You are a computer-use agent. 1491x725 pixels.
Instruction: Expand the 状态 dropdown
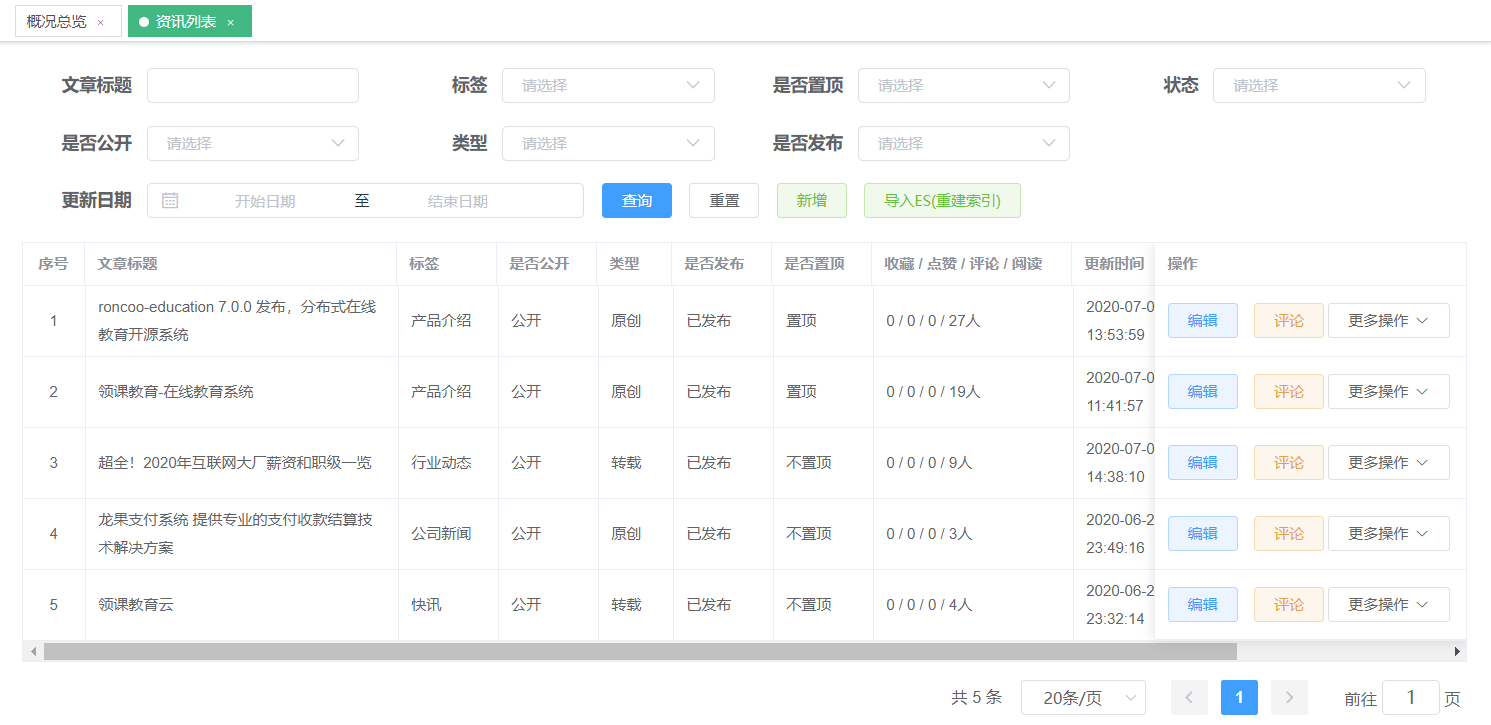click(1318, 86)
